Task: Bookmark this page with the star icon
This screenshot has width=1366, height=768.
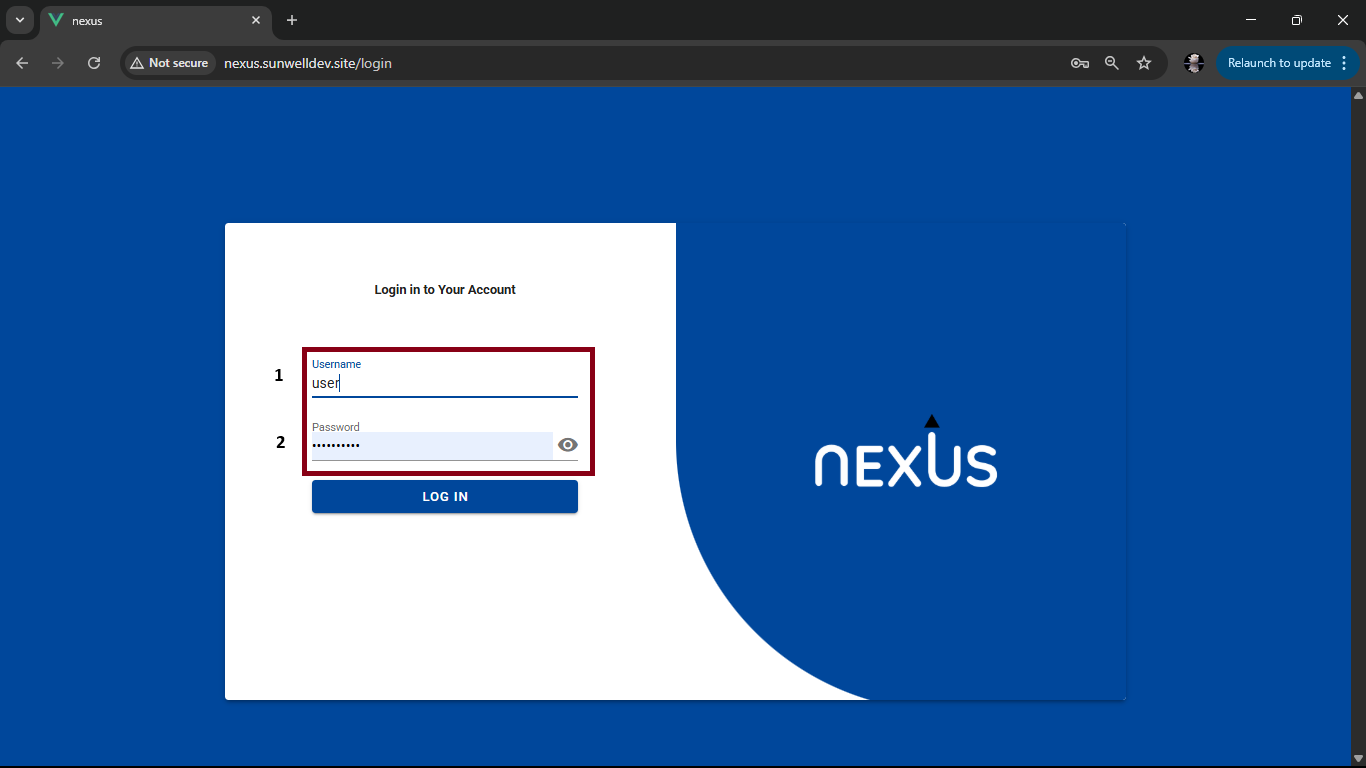Action: [1144, 63]
